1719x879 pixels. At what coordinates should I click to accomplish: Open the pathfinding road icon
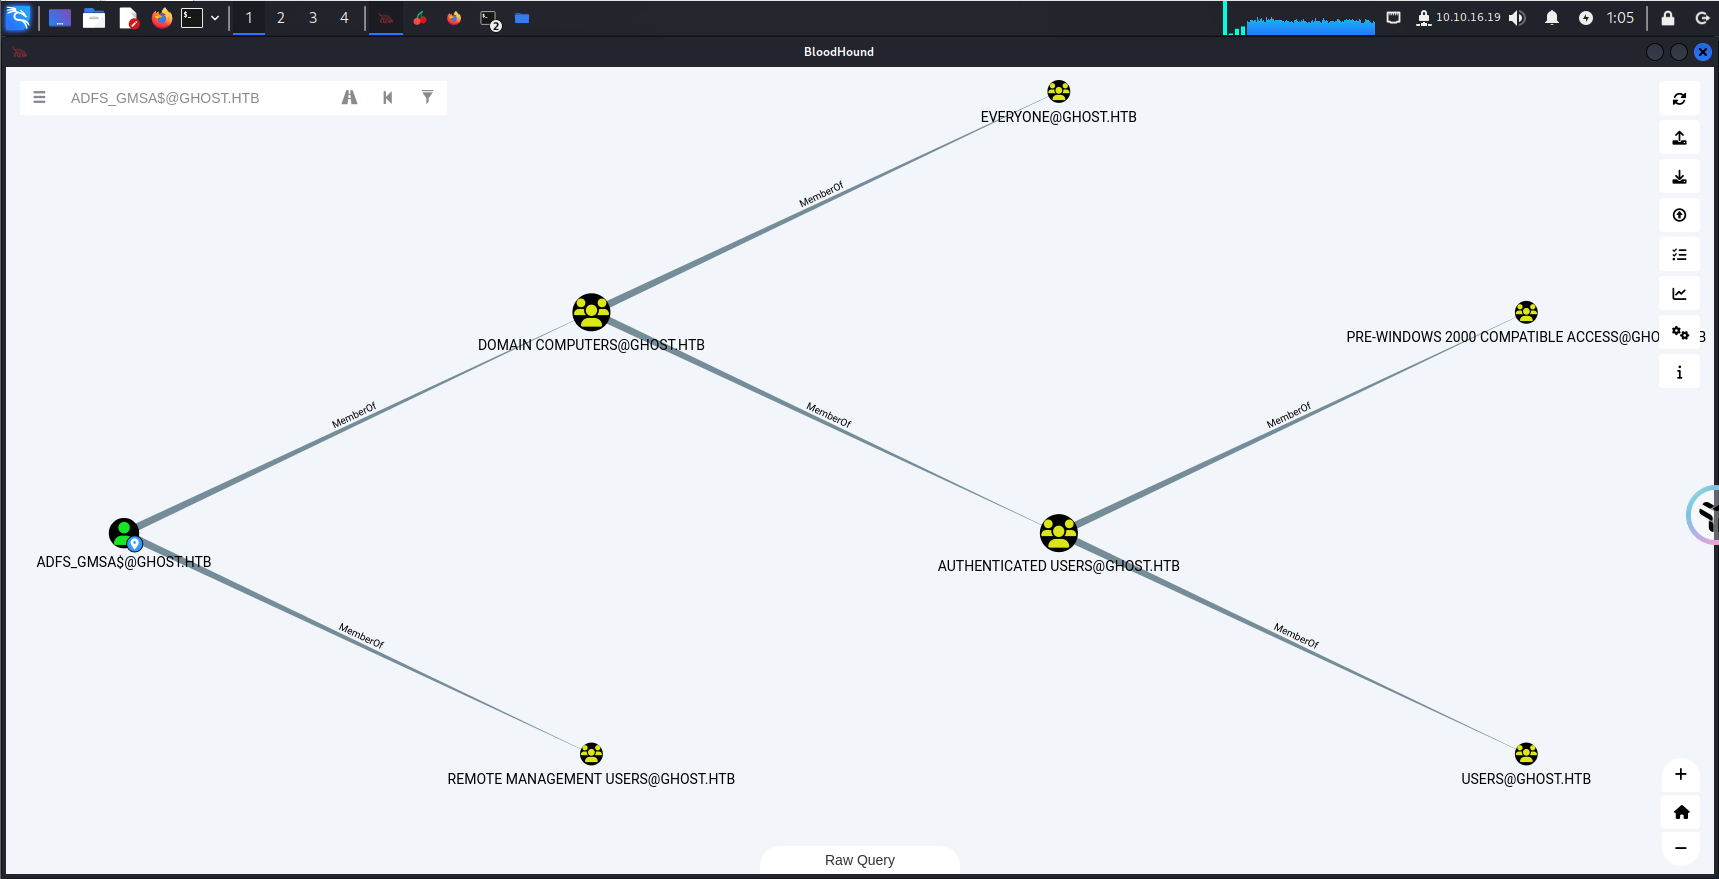point(349,97)
